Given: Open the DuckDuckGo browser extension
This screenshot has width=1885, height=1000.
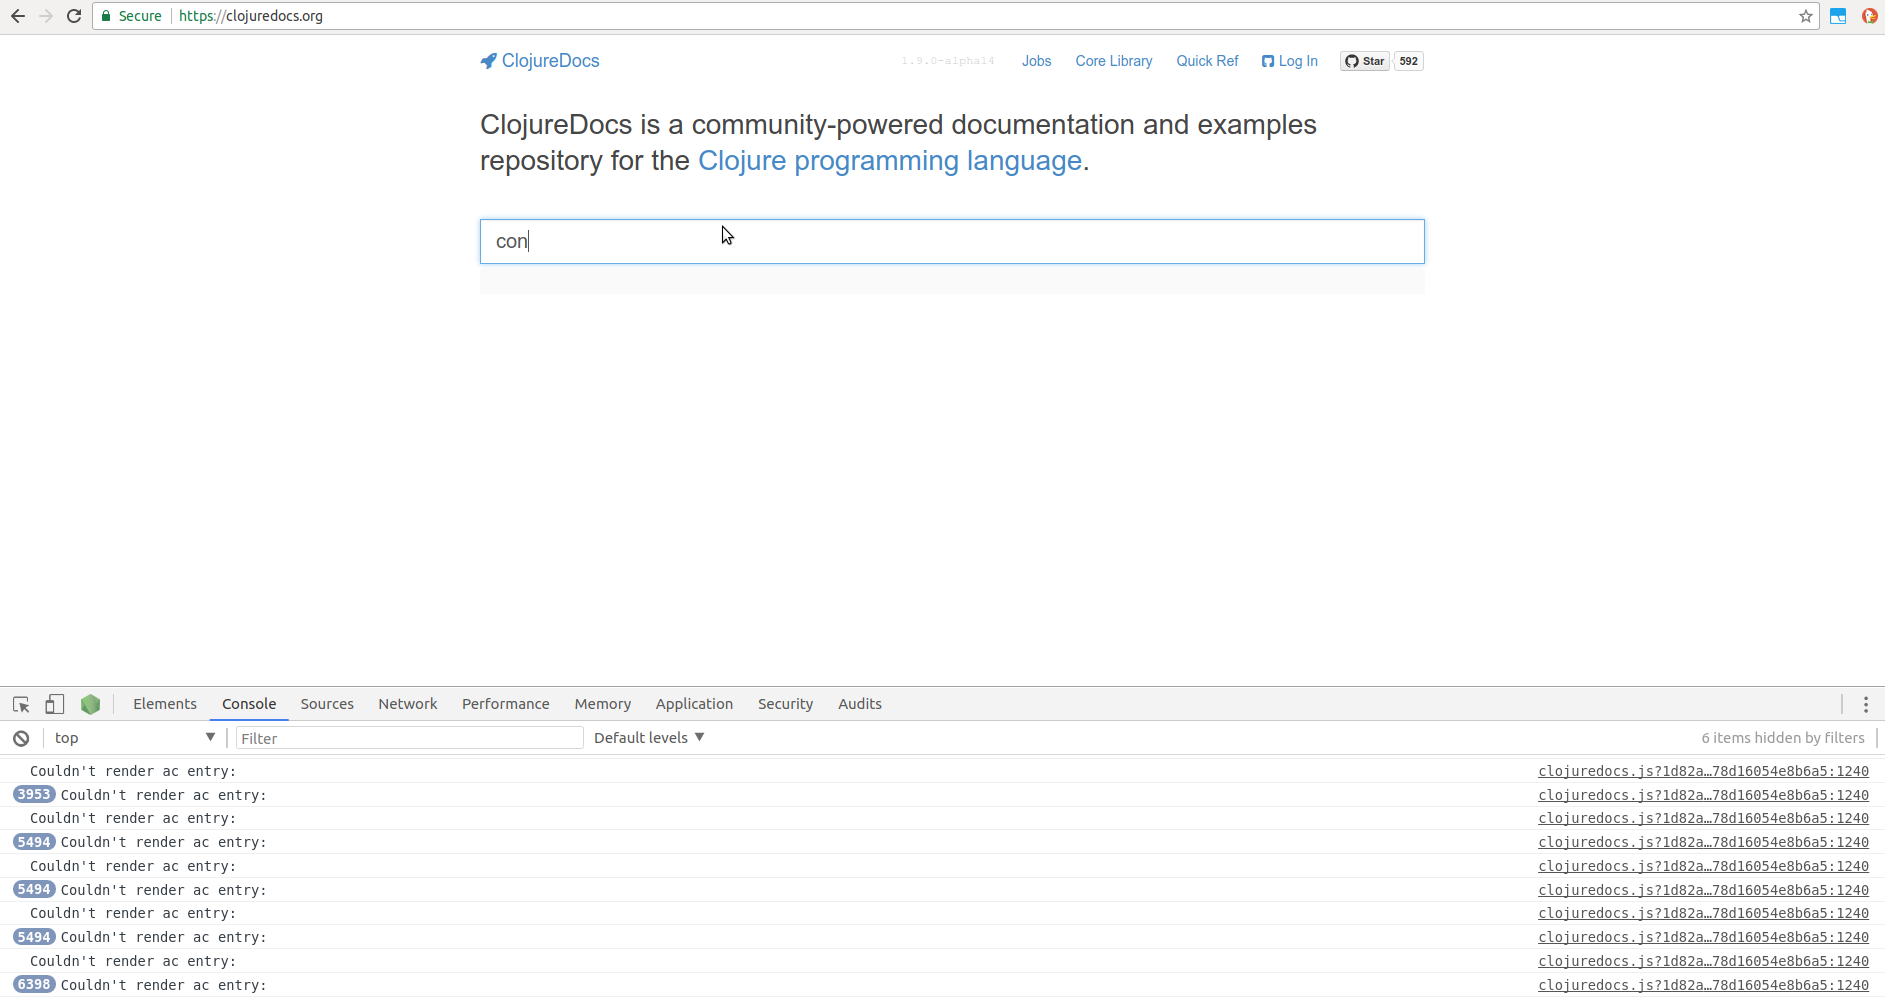Looking at the screenshot, I should 1869,16.
